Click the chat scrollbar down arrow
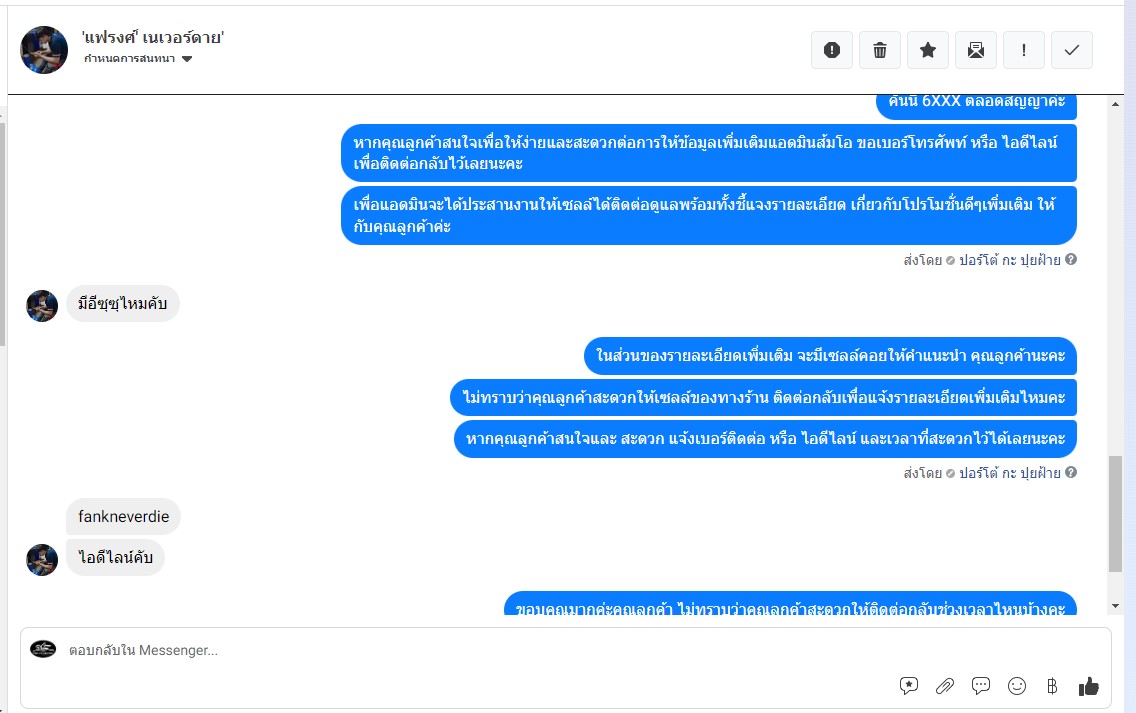The width and height of the screenshot is (1136, 713). tap(1115, 606)
